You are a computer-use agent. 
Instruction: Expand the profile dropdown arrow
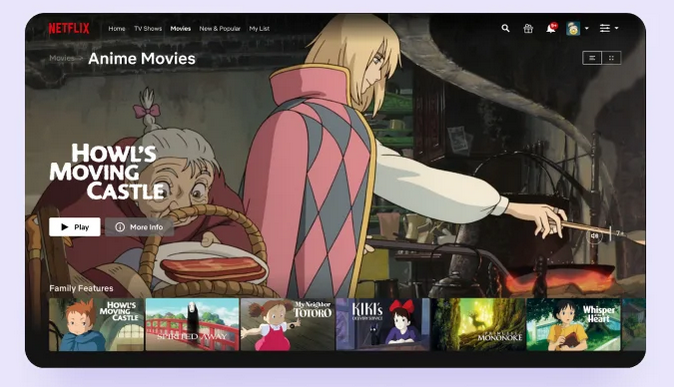pos(587,28)
